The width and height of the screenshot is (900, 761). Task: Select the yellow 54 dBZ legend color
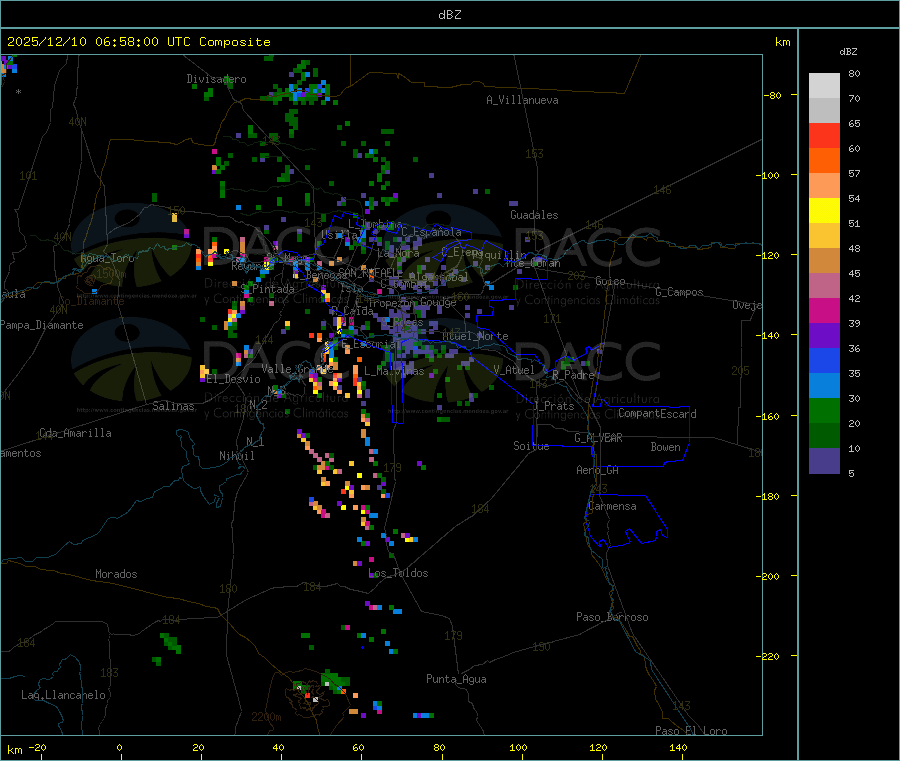824,211
